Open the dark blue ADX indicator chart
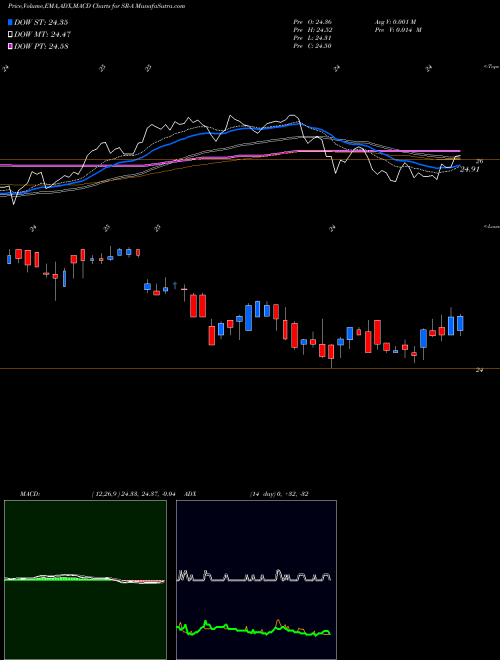The height and width of the screenshot is (660, 500). (256, 580)
